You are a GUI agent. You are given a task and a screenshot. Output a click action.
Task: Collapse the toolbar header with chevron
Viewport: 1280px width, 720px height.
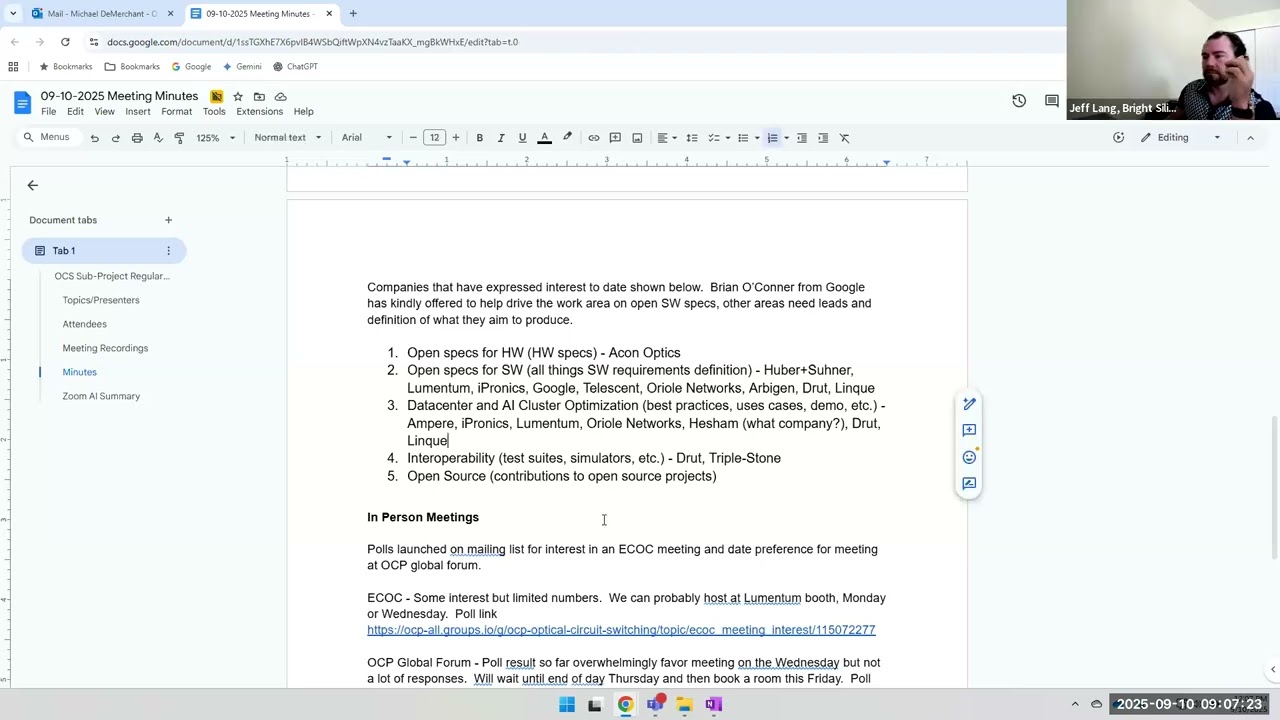pos(1250,138)
